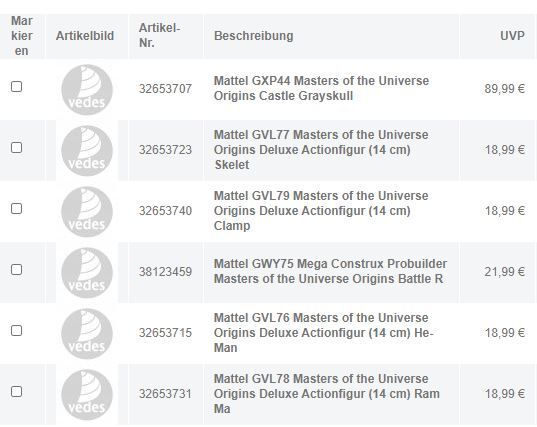537x427 pixels.
Task: Open the thumbnail for Mega Construx Probuilder
Action: click(87, 273)
